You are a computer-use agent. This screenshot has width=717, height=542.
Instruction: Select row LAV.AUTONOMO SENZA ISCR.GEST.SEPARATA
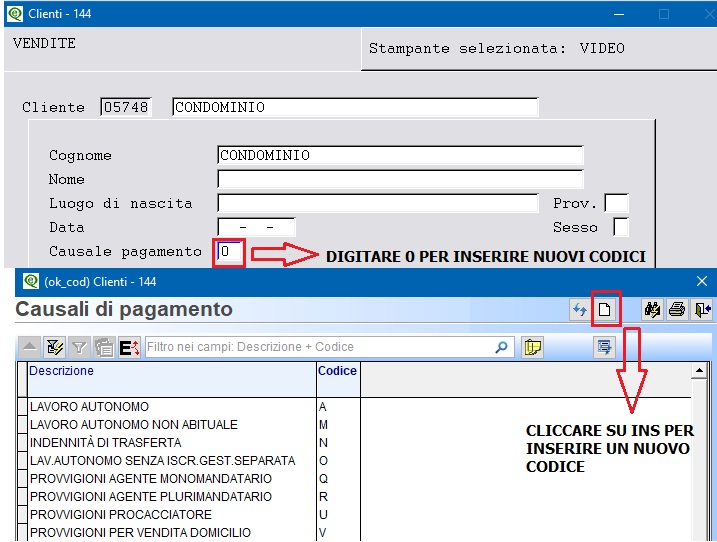pyautogui.click(x=172, y=461)
